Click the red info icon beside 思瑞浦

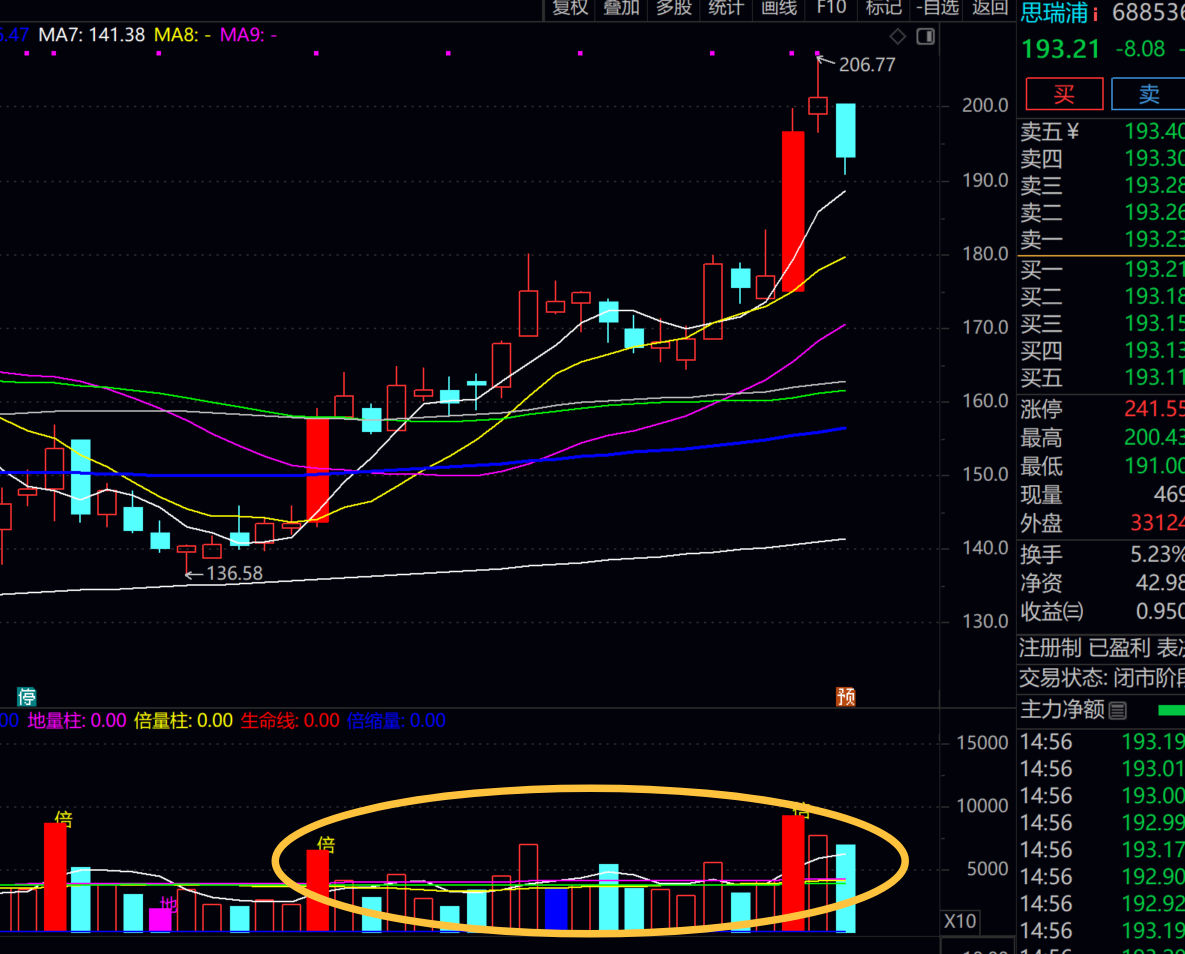(1096, 14)
